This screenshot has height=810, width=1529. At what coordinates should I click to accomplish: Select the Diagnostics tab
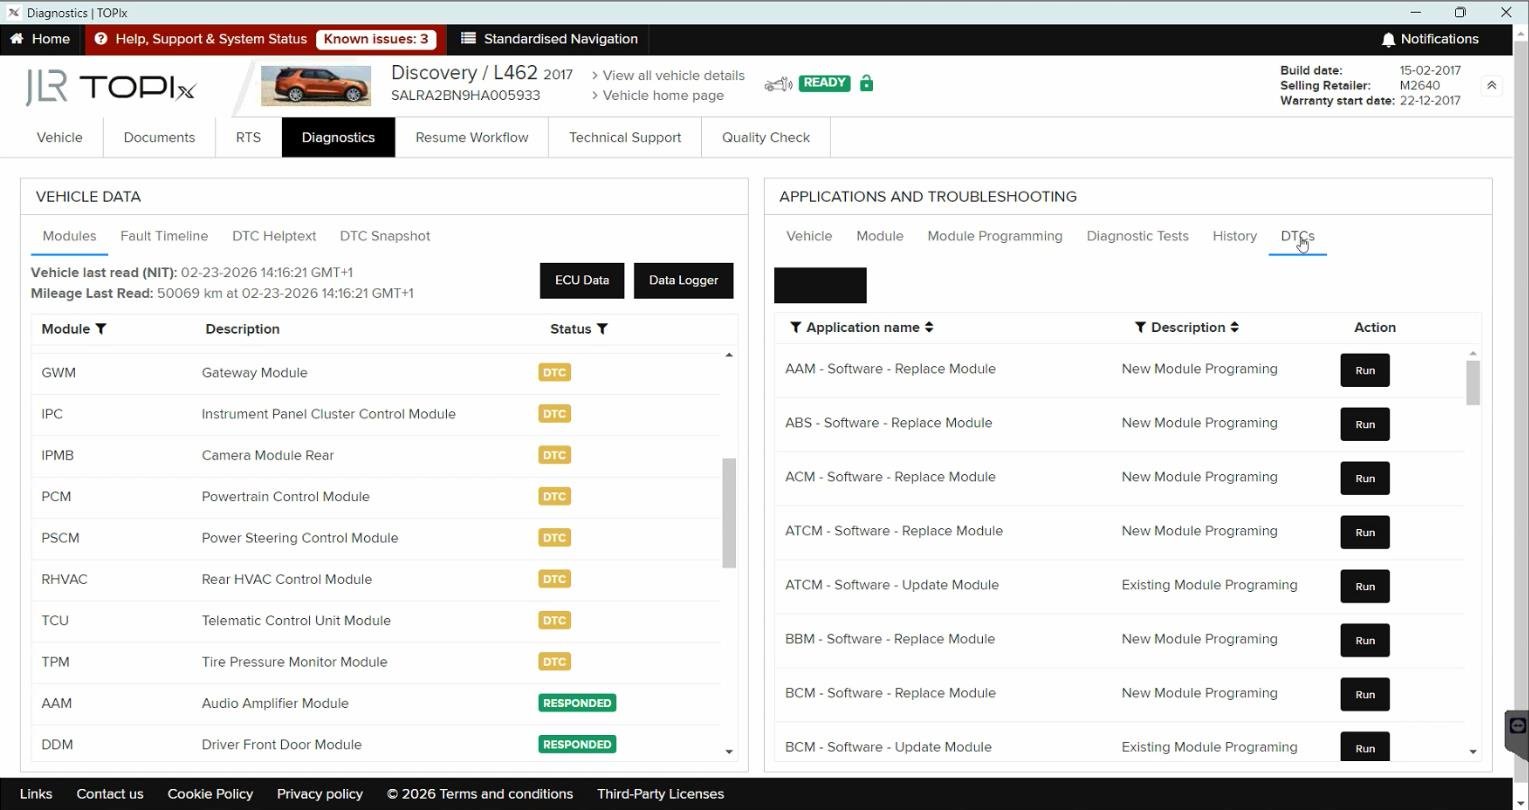pos(338,137)
